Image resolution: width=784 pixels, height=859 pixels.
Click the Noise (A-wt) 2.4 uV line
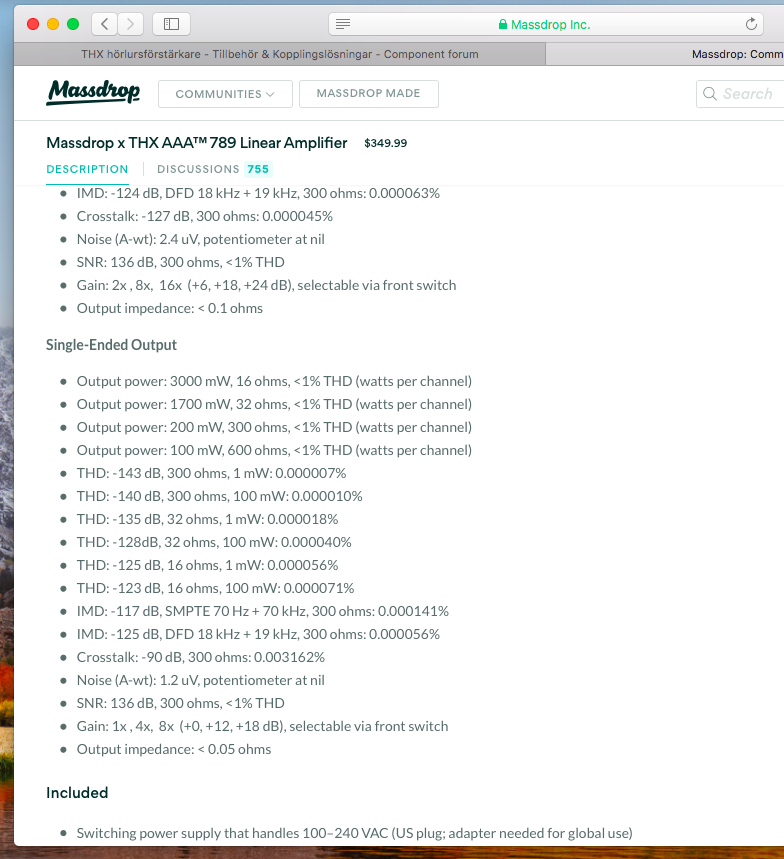tap(201, 239)
